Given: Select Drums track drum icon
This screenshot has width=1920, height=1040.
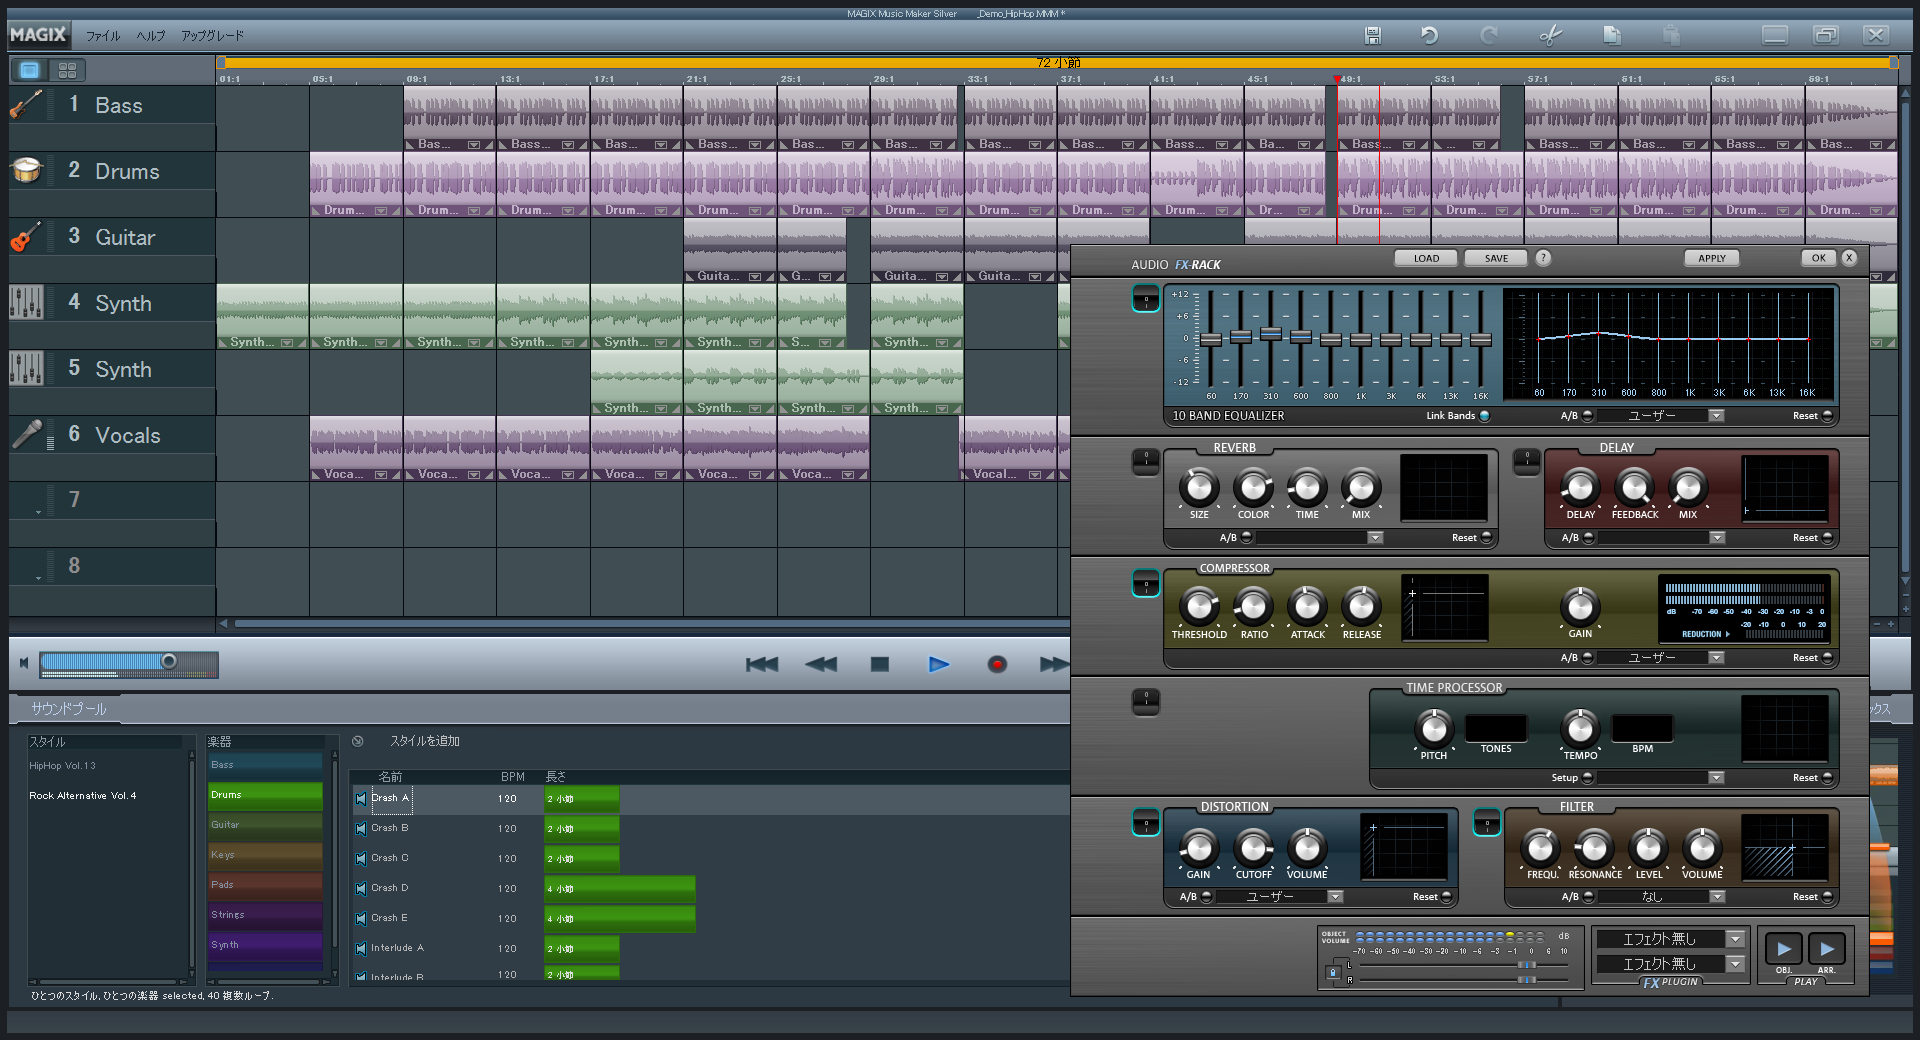Looking at the screenshot, I should point(26,170).
